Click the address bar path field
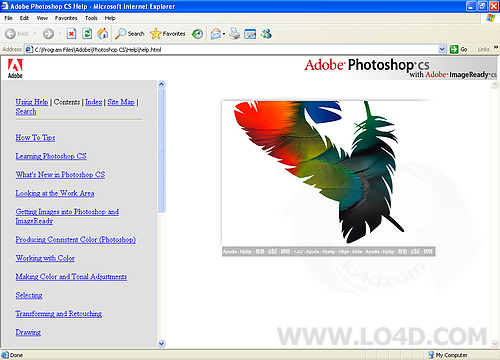 click(x=236, y=49)
